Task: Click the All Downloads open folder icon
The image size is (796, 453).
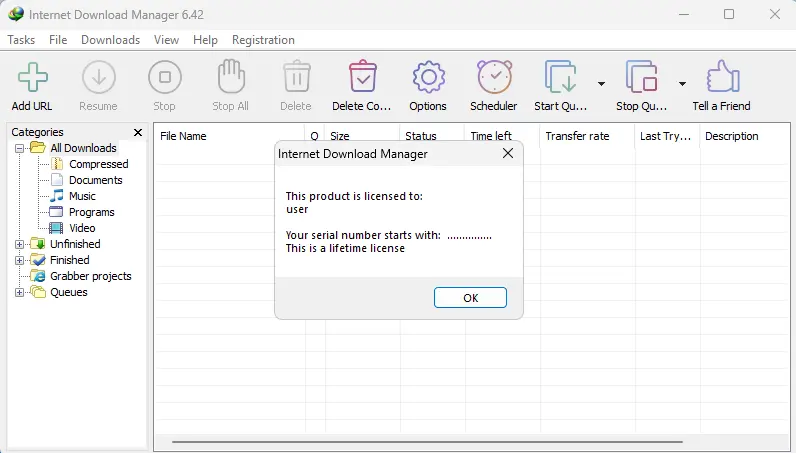Action: [38, 148]
